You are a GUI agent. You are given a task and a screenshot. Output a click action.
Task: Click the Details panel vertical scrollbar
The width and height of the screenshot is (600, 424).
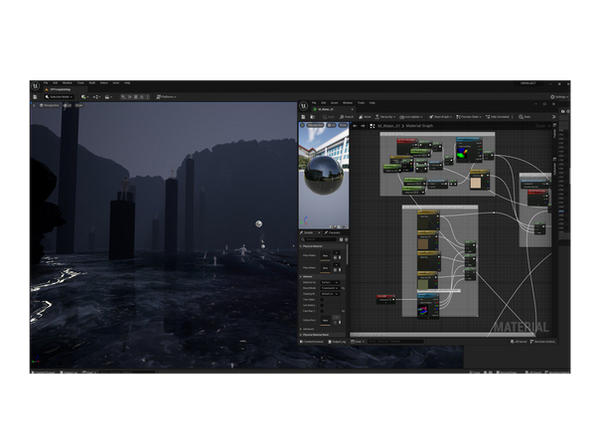coord(347,254)
